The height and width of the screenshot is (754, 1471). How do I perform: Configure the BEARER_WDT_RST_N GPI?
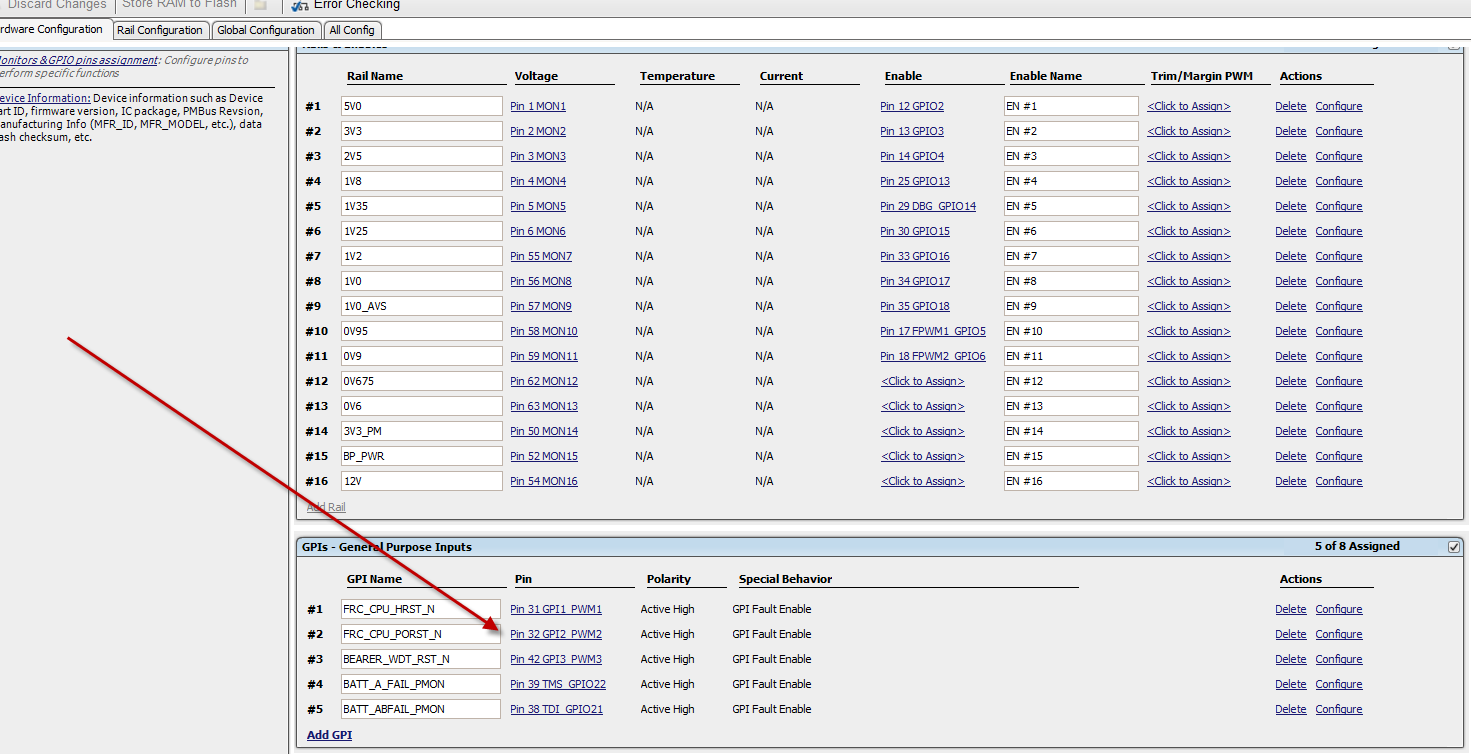1339,659
